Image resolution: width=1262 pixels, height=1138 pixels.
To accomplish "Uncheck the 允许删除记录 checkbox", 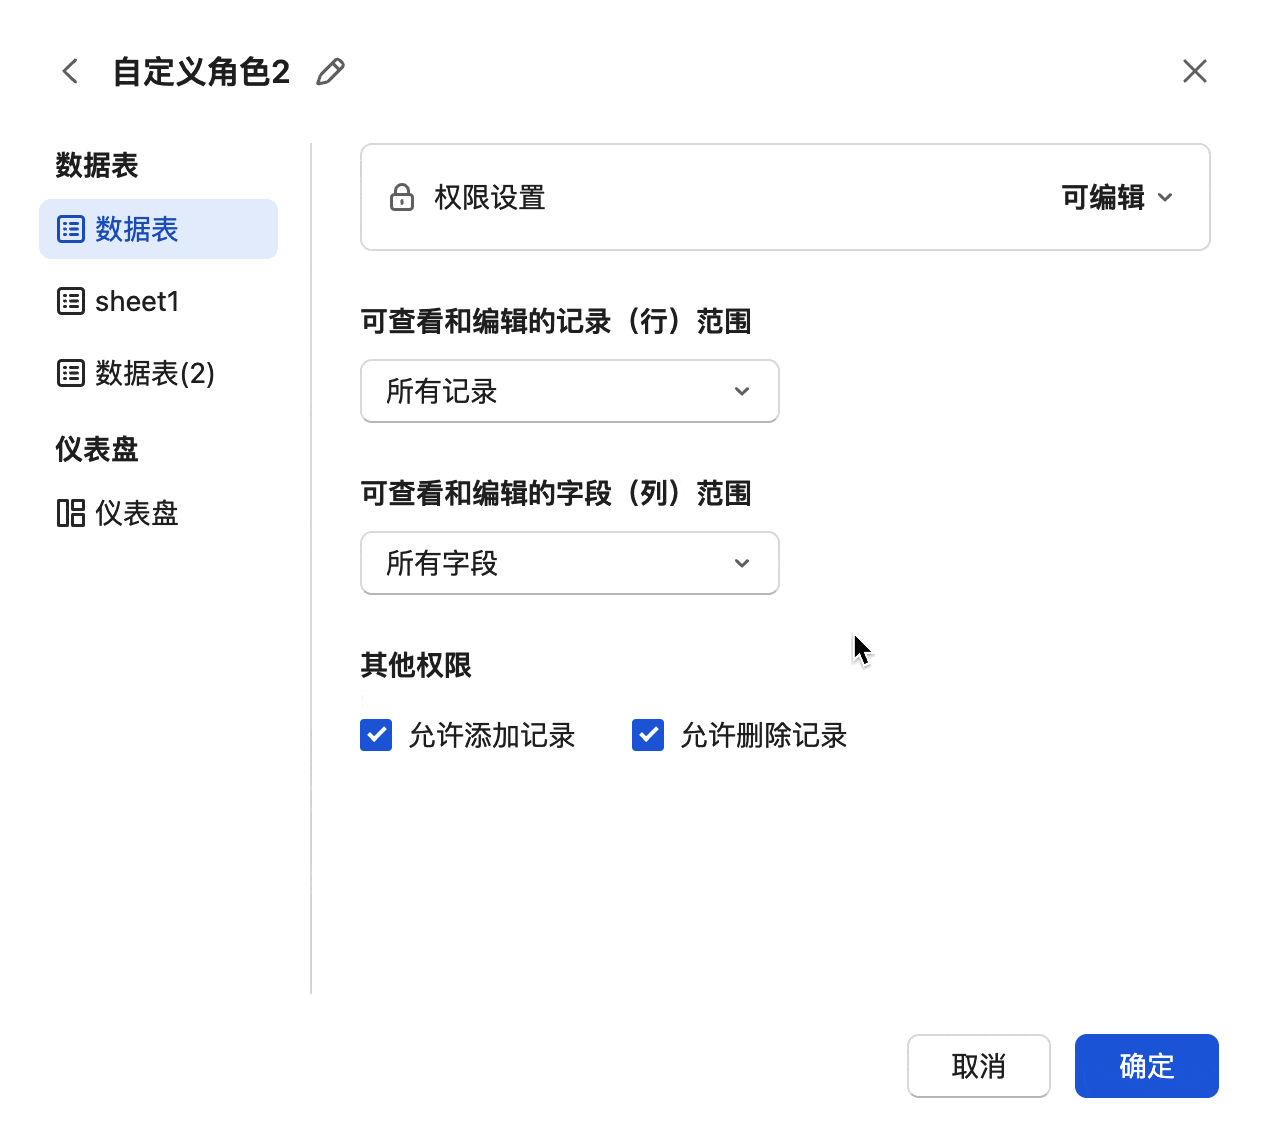I will 648,735.
